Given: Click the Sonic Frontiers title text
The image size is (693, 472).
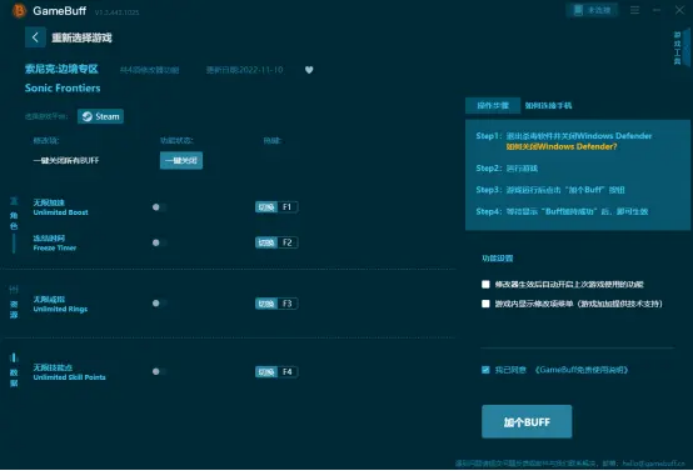Looking at the screenshot, I should tap(62, 88).
